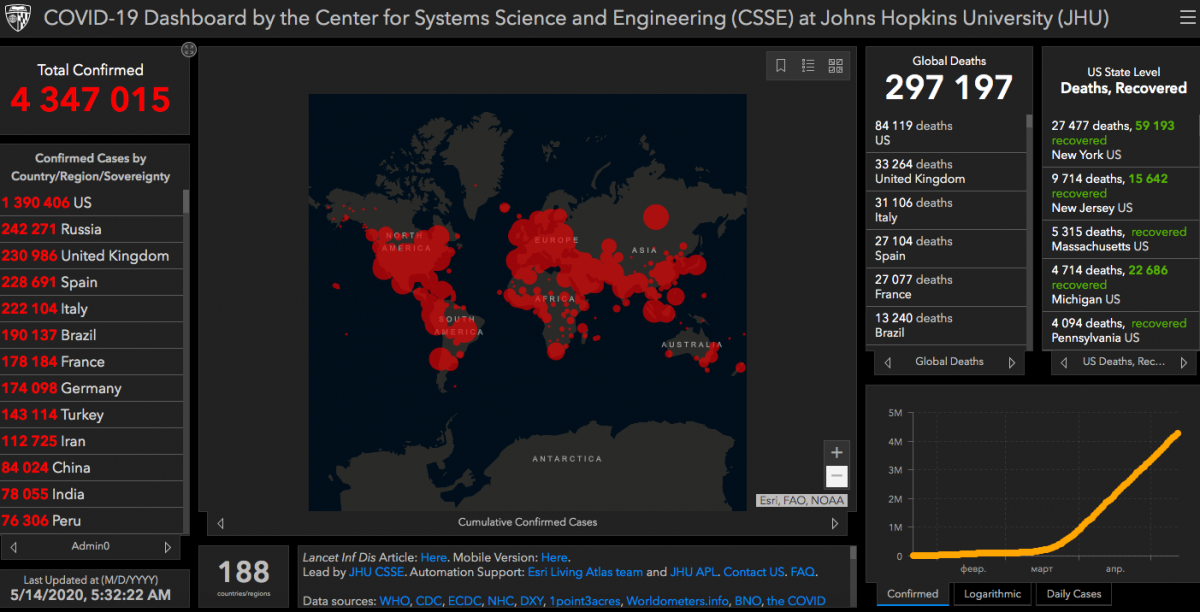Open the Worldometers.info data source link
Image resolution: width=1200 pixels, height=612 pixels.
tap(675, 601)
